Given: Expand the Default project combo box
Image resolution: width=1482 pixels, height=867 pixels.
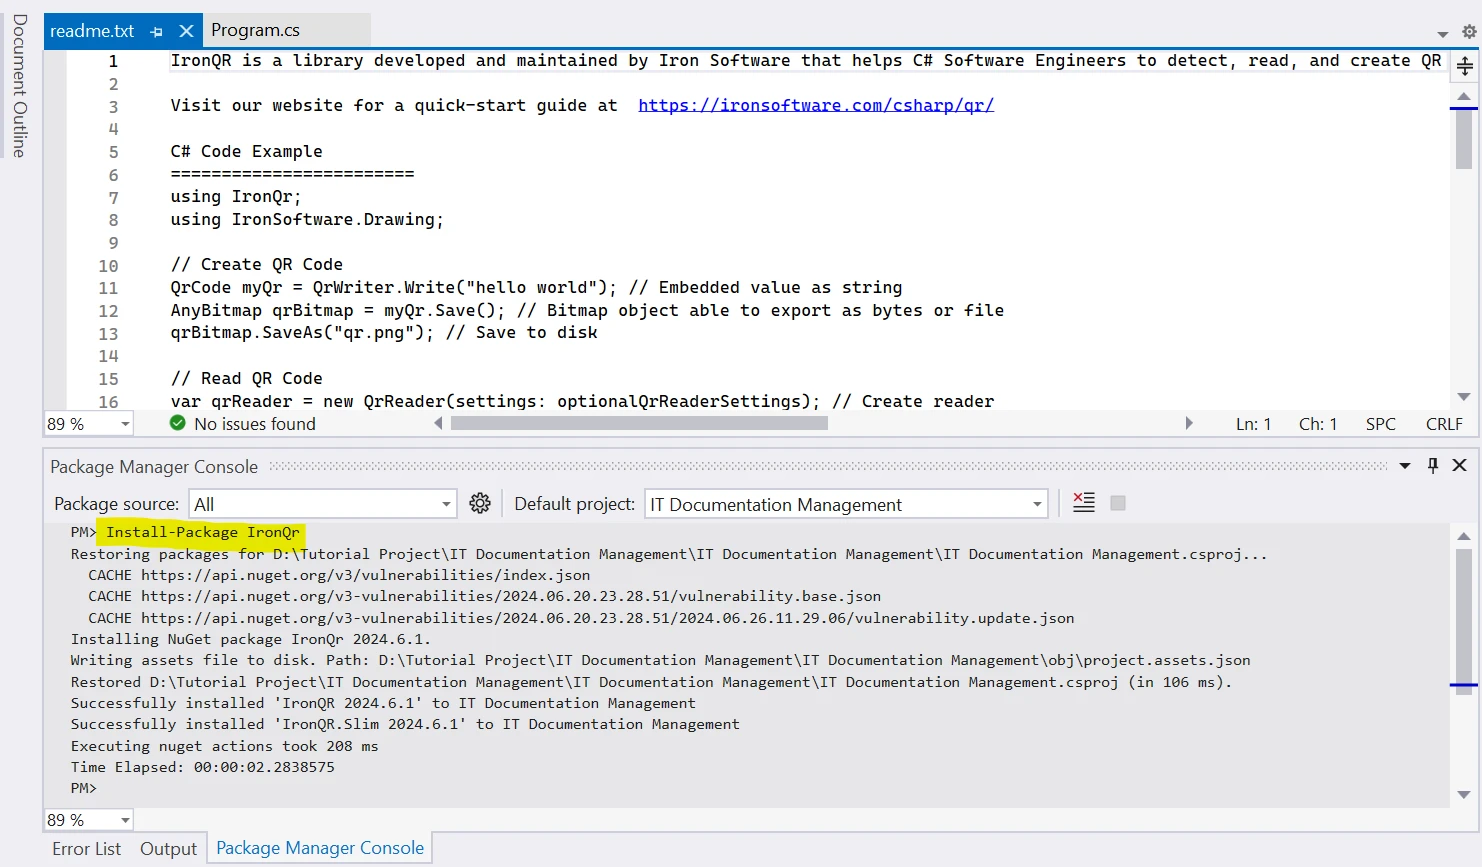Looking at the screenshot, I should coord(1037,504).
